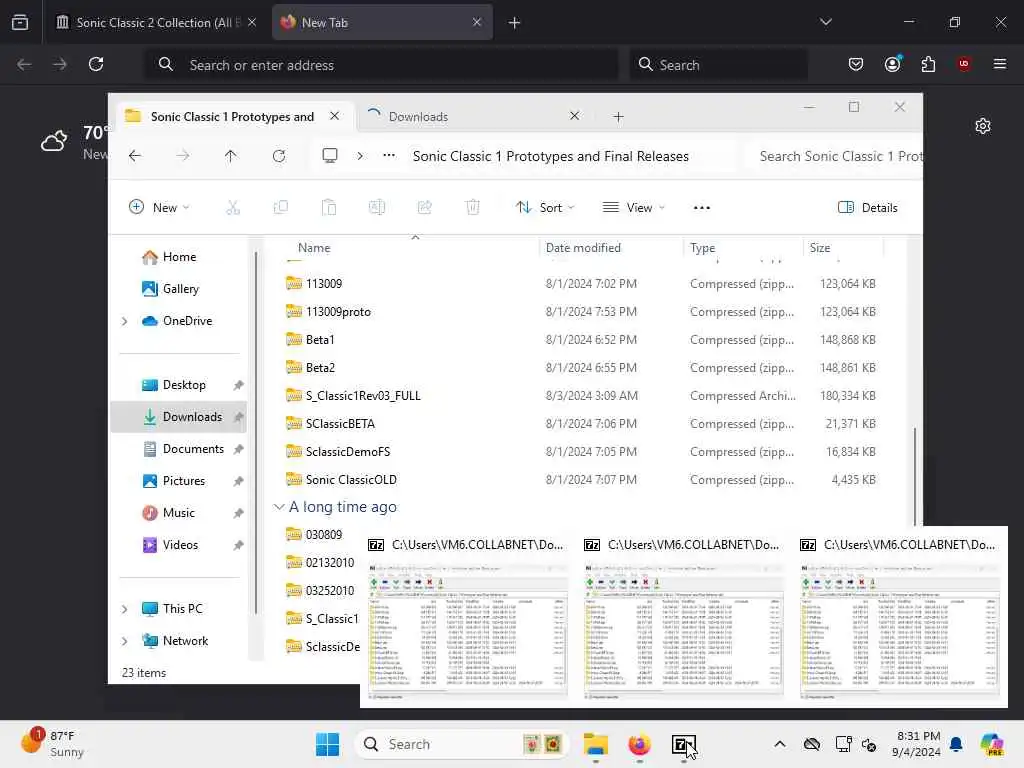1024x768 pixels.
Task: Select Home in the navigation pane
Action: [x=178, y=257]
